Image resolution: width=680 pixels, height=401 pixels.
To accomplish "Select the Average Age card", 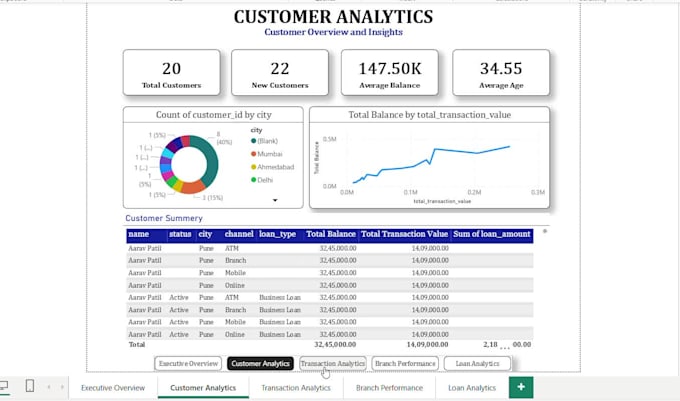I will (x=501, y=72).
